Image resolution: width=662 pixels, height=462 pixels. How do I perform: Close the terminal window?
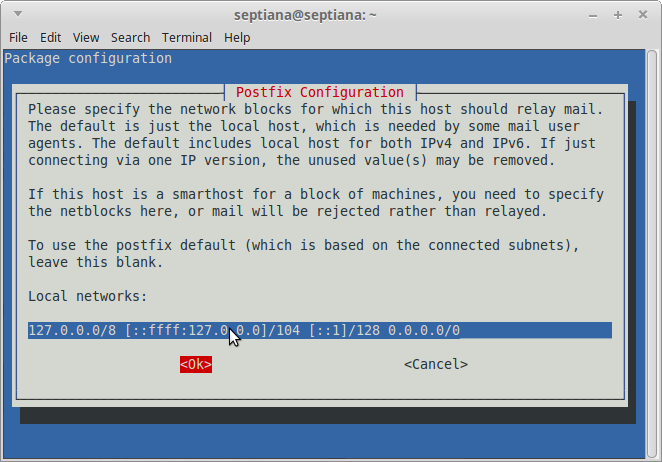643,15
